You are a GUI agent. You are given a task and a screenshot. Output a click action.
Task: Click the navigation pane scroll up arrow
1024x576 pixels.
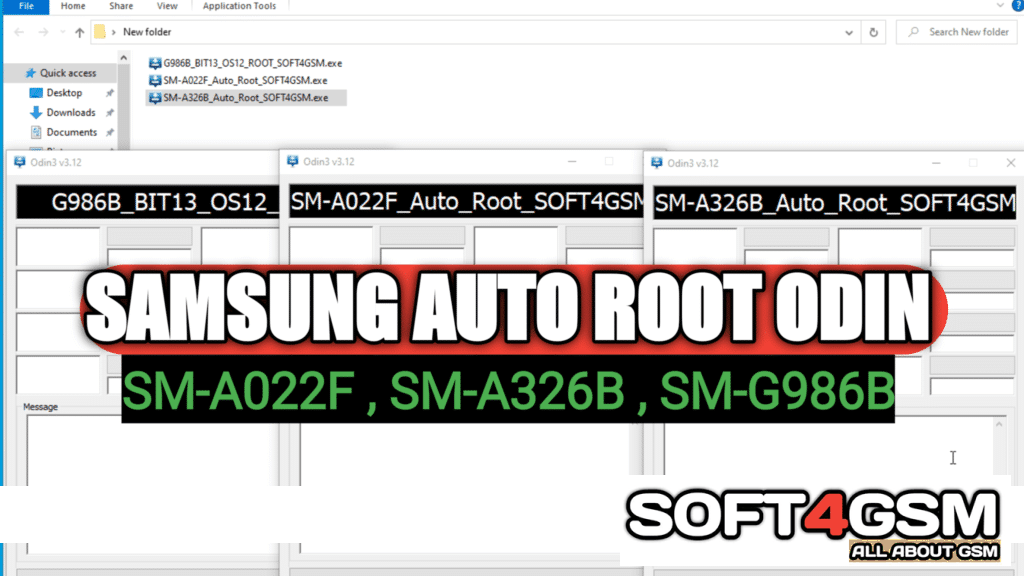124,58
